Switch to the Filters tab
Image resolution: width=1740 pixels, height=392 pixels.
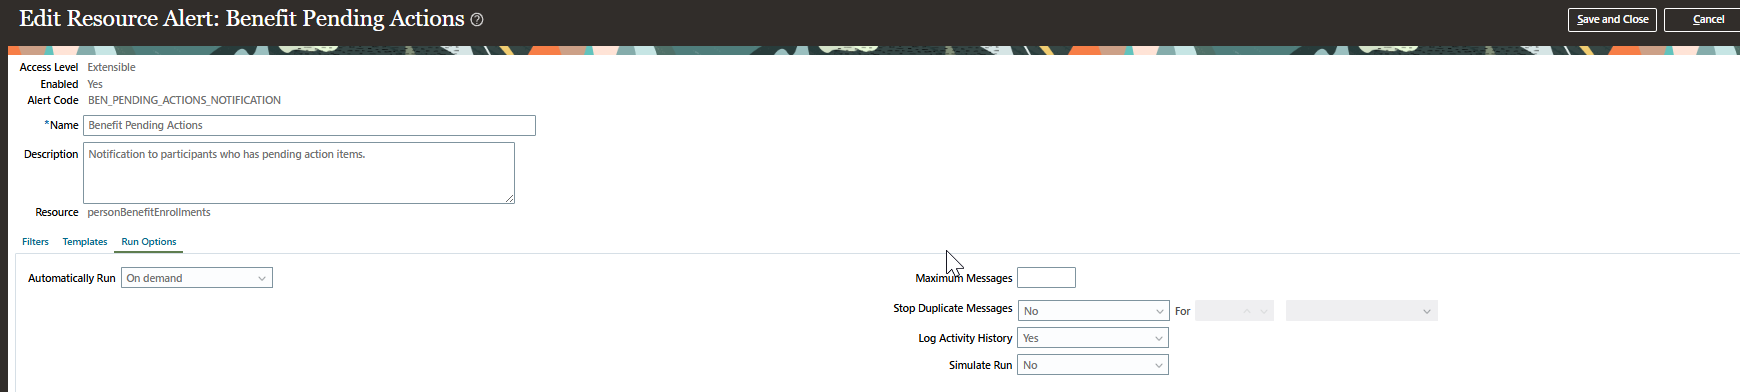click(x=35, y=242)
